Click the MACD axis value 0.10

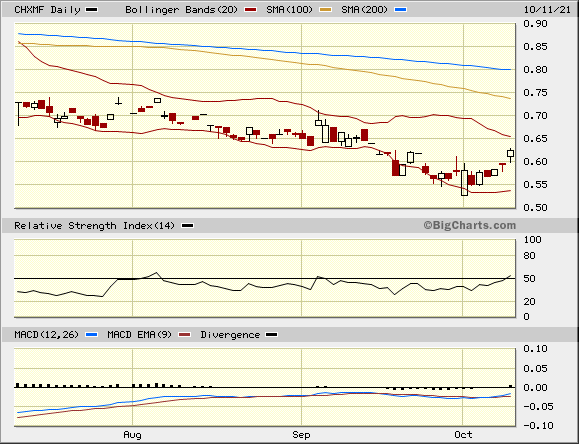click(535, 349)
